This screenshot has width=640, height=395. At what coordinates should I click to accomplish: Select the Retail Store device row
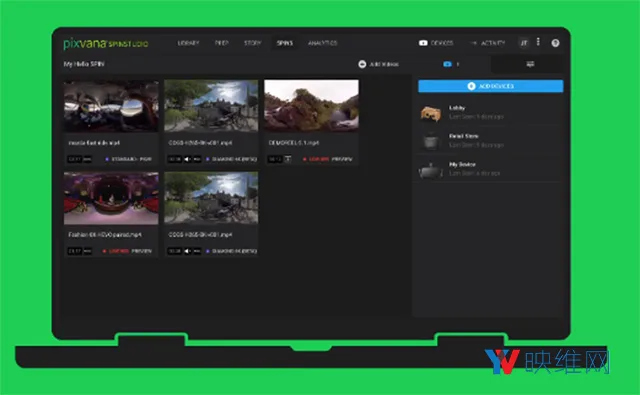pos(490,140)
